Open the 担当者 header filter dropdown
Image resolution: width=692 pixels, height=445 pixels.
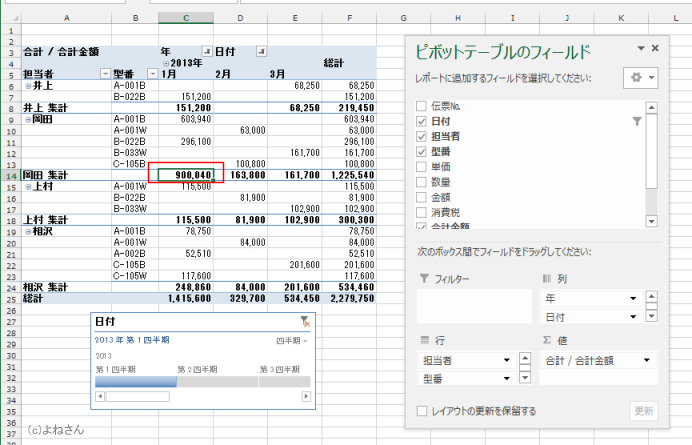(106, 74)
